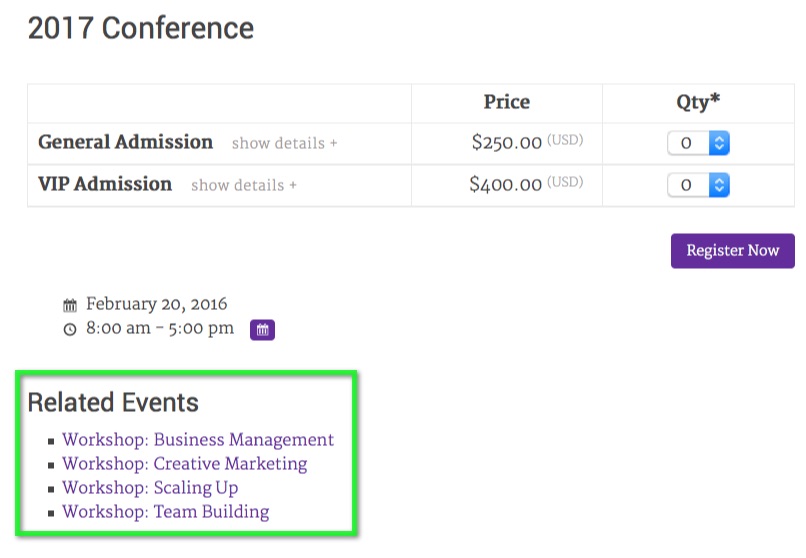The image size is (806, 558).
Task: Open the VIP Admission quantity dropdown
Action: tap(698, 185)
